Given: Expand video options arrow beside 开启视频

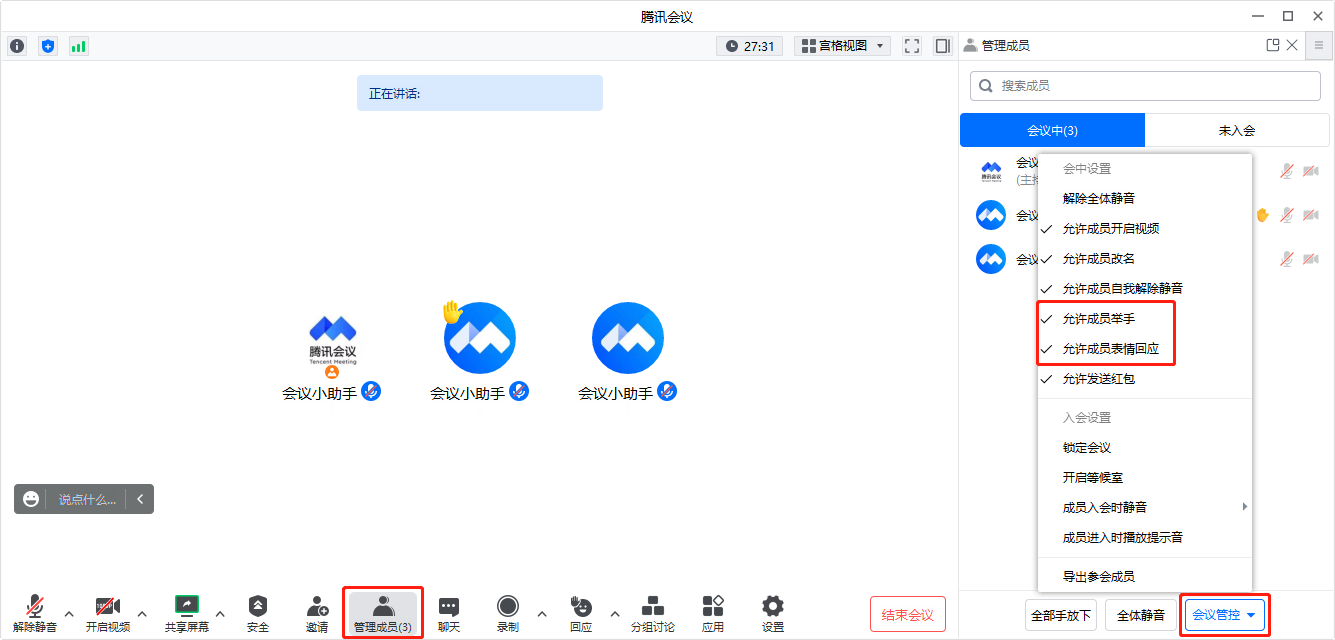Looking at the screenshot, I should click(x=142, y=613).
